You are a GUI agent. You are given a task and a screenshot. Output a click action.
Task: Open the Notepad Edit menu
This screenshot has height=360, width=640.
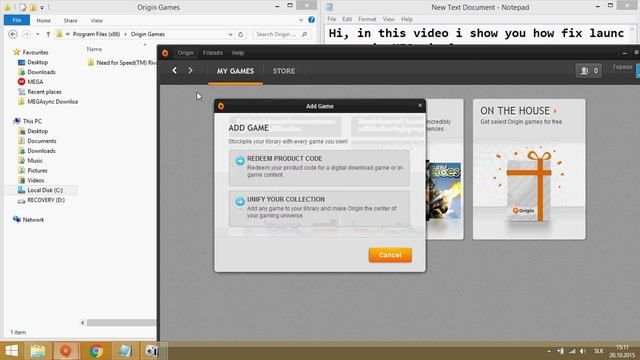click(347, 19)
